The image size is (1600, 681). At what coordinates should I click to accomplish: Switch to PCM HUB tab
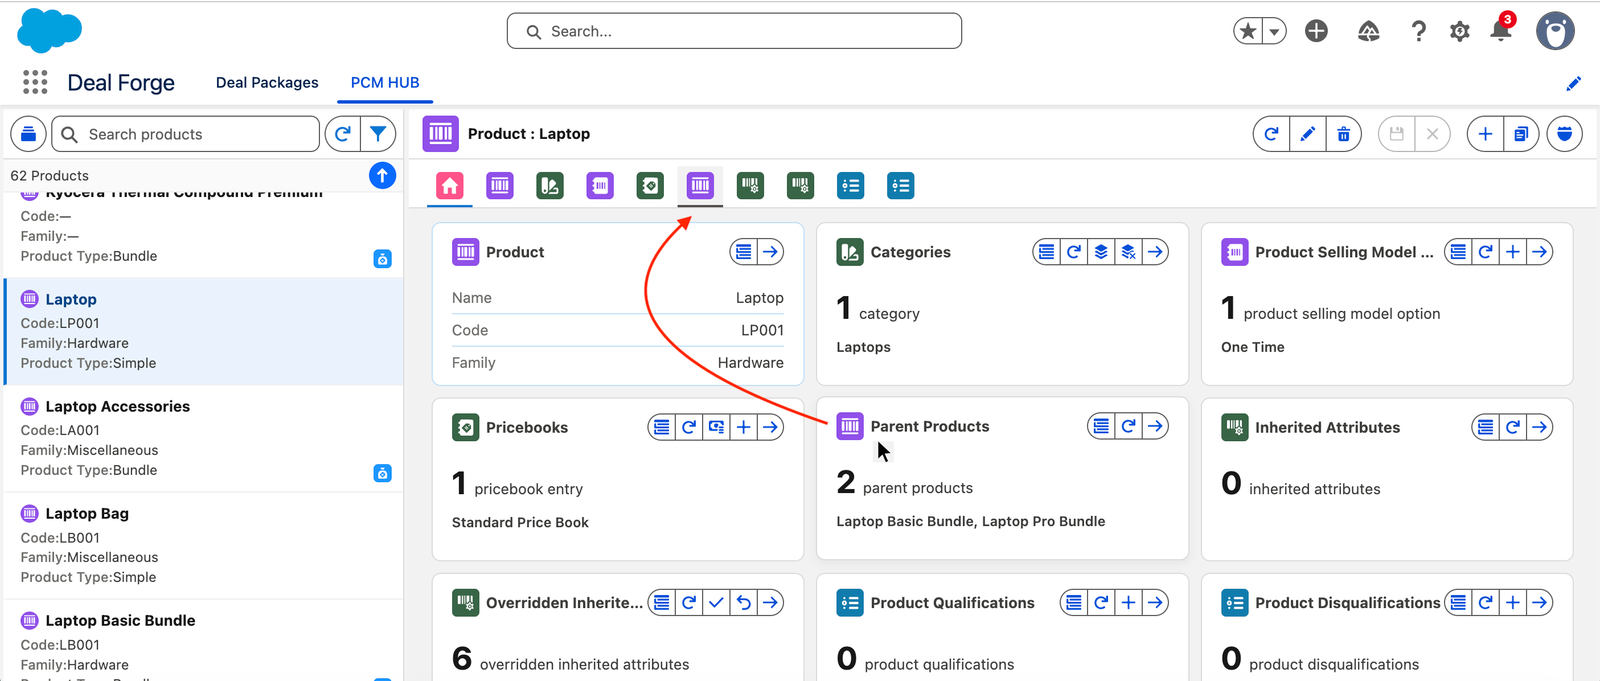tap(385, 82)
